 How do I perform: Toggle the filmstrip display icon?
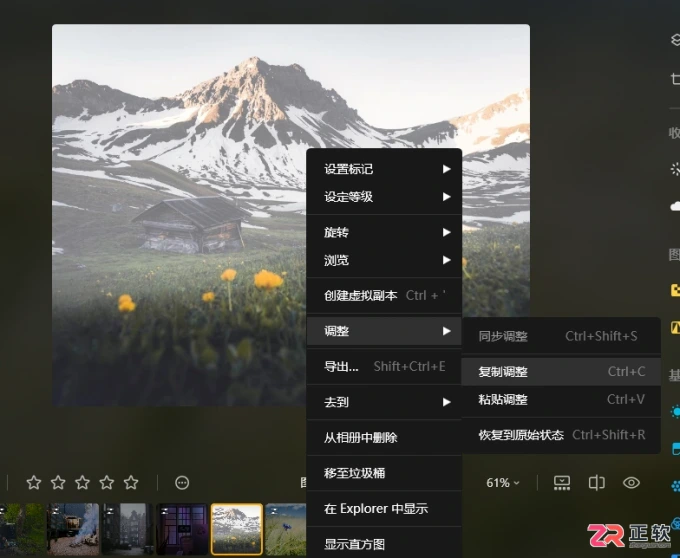click(x=562, y=483)
